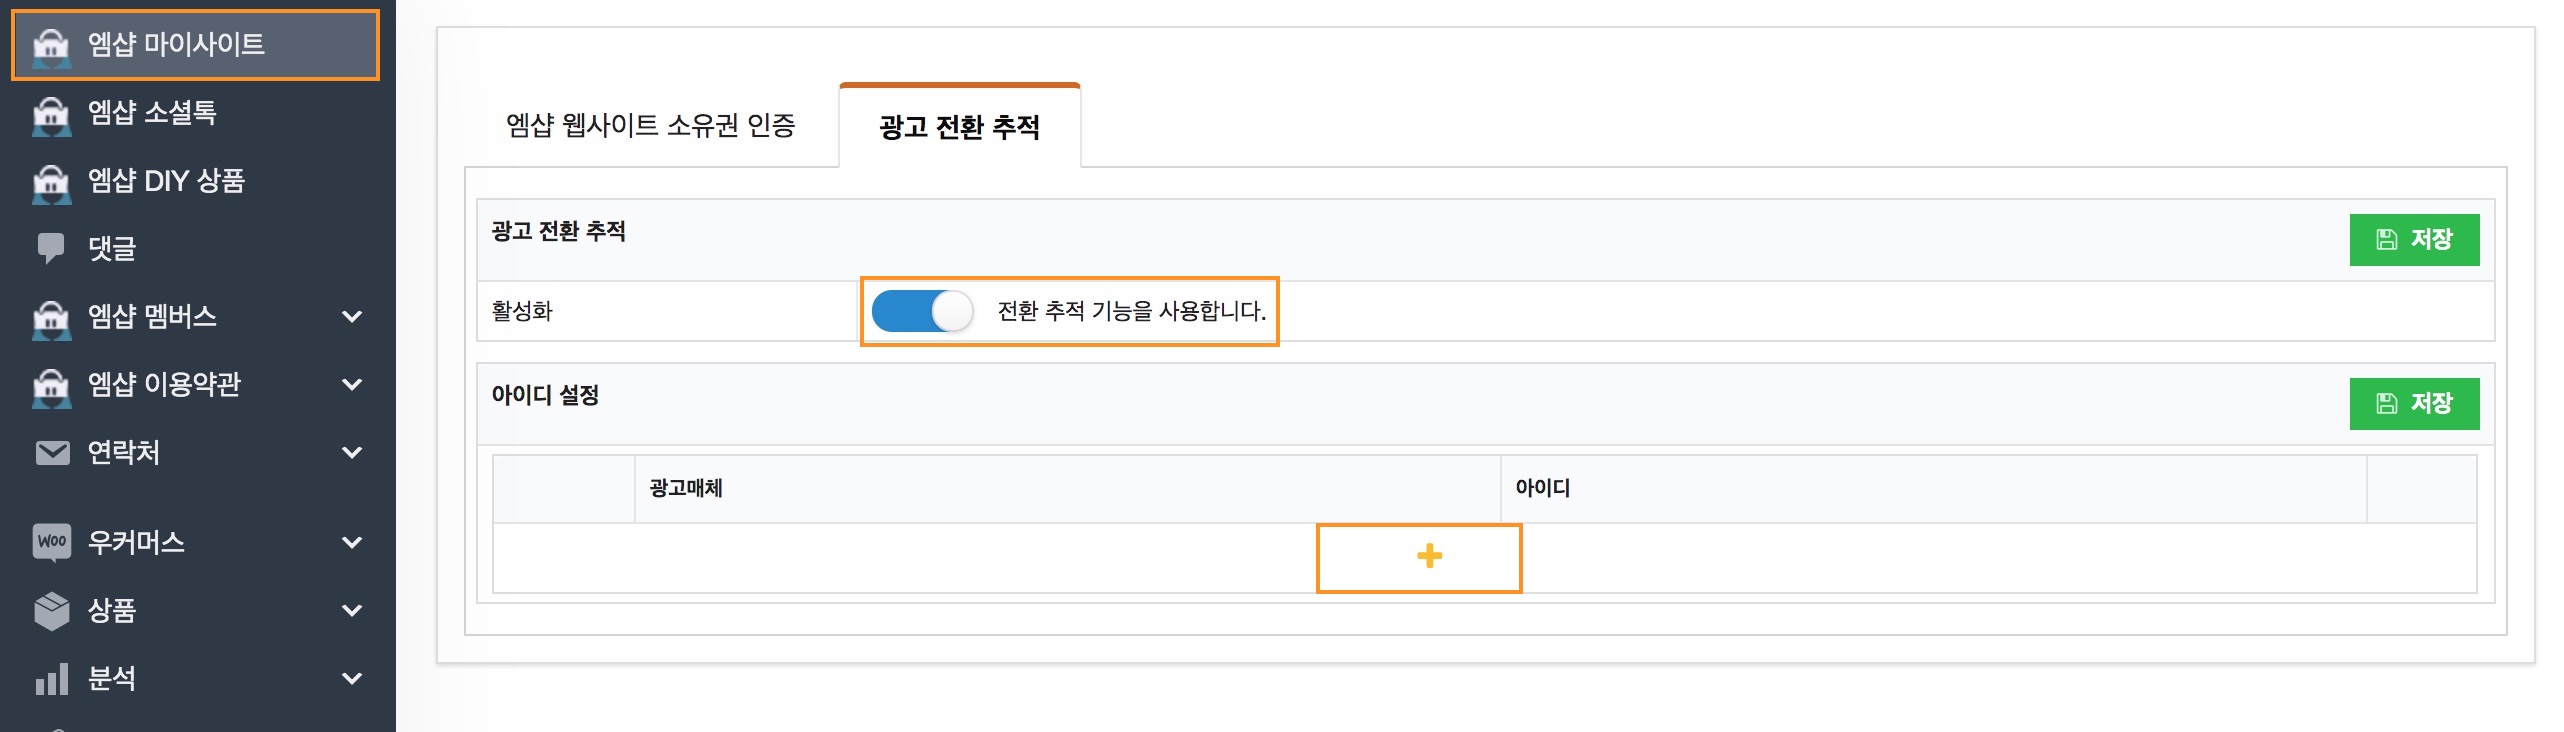The height and width of the screenshot is (732, 2564).
Task: Disable the 전환 추적 활성화 toggle
Action: (922, 311)
